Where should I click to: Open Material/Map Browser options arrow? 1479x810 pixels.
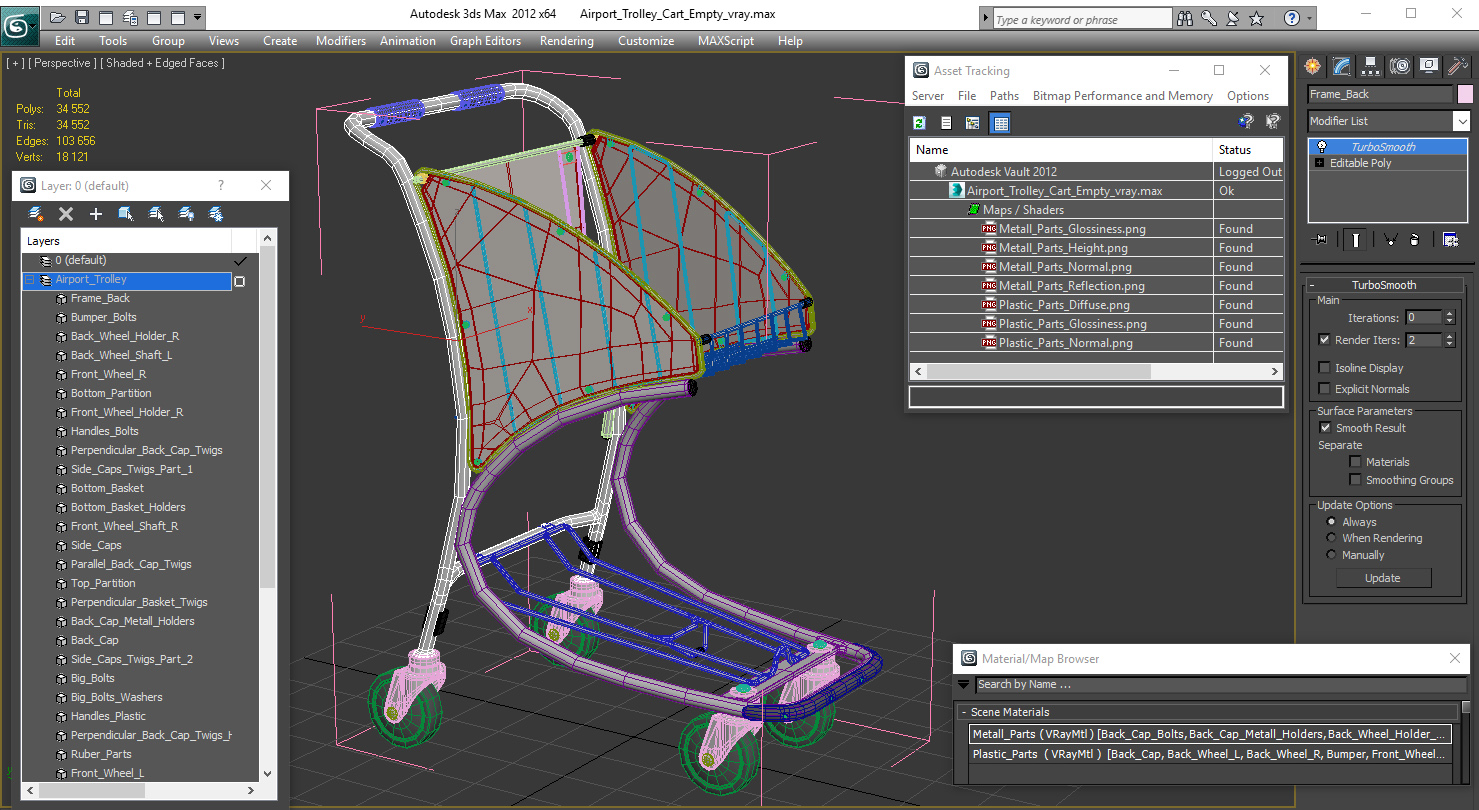coord(964,685)
